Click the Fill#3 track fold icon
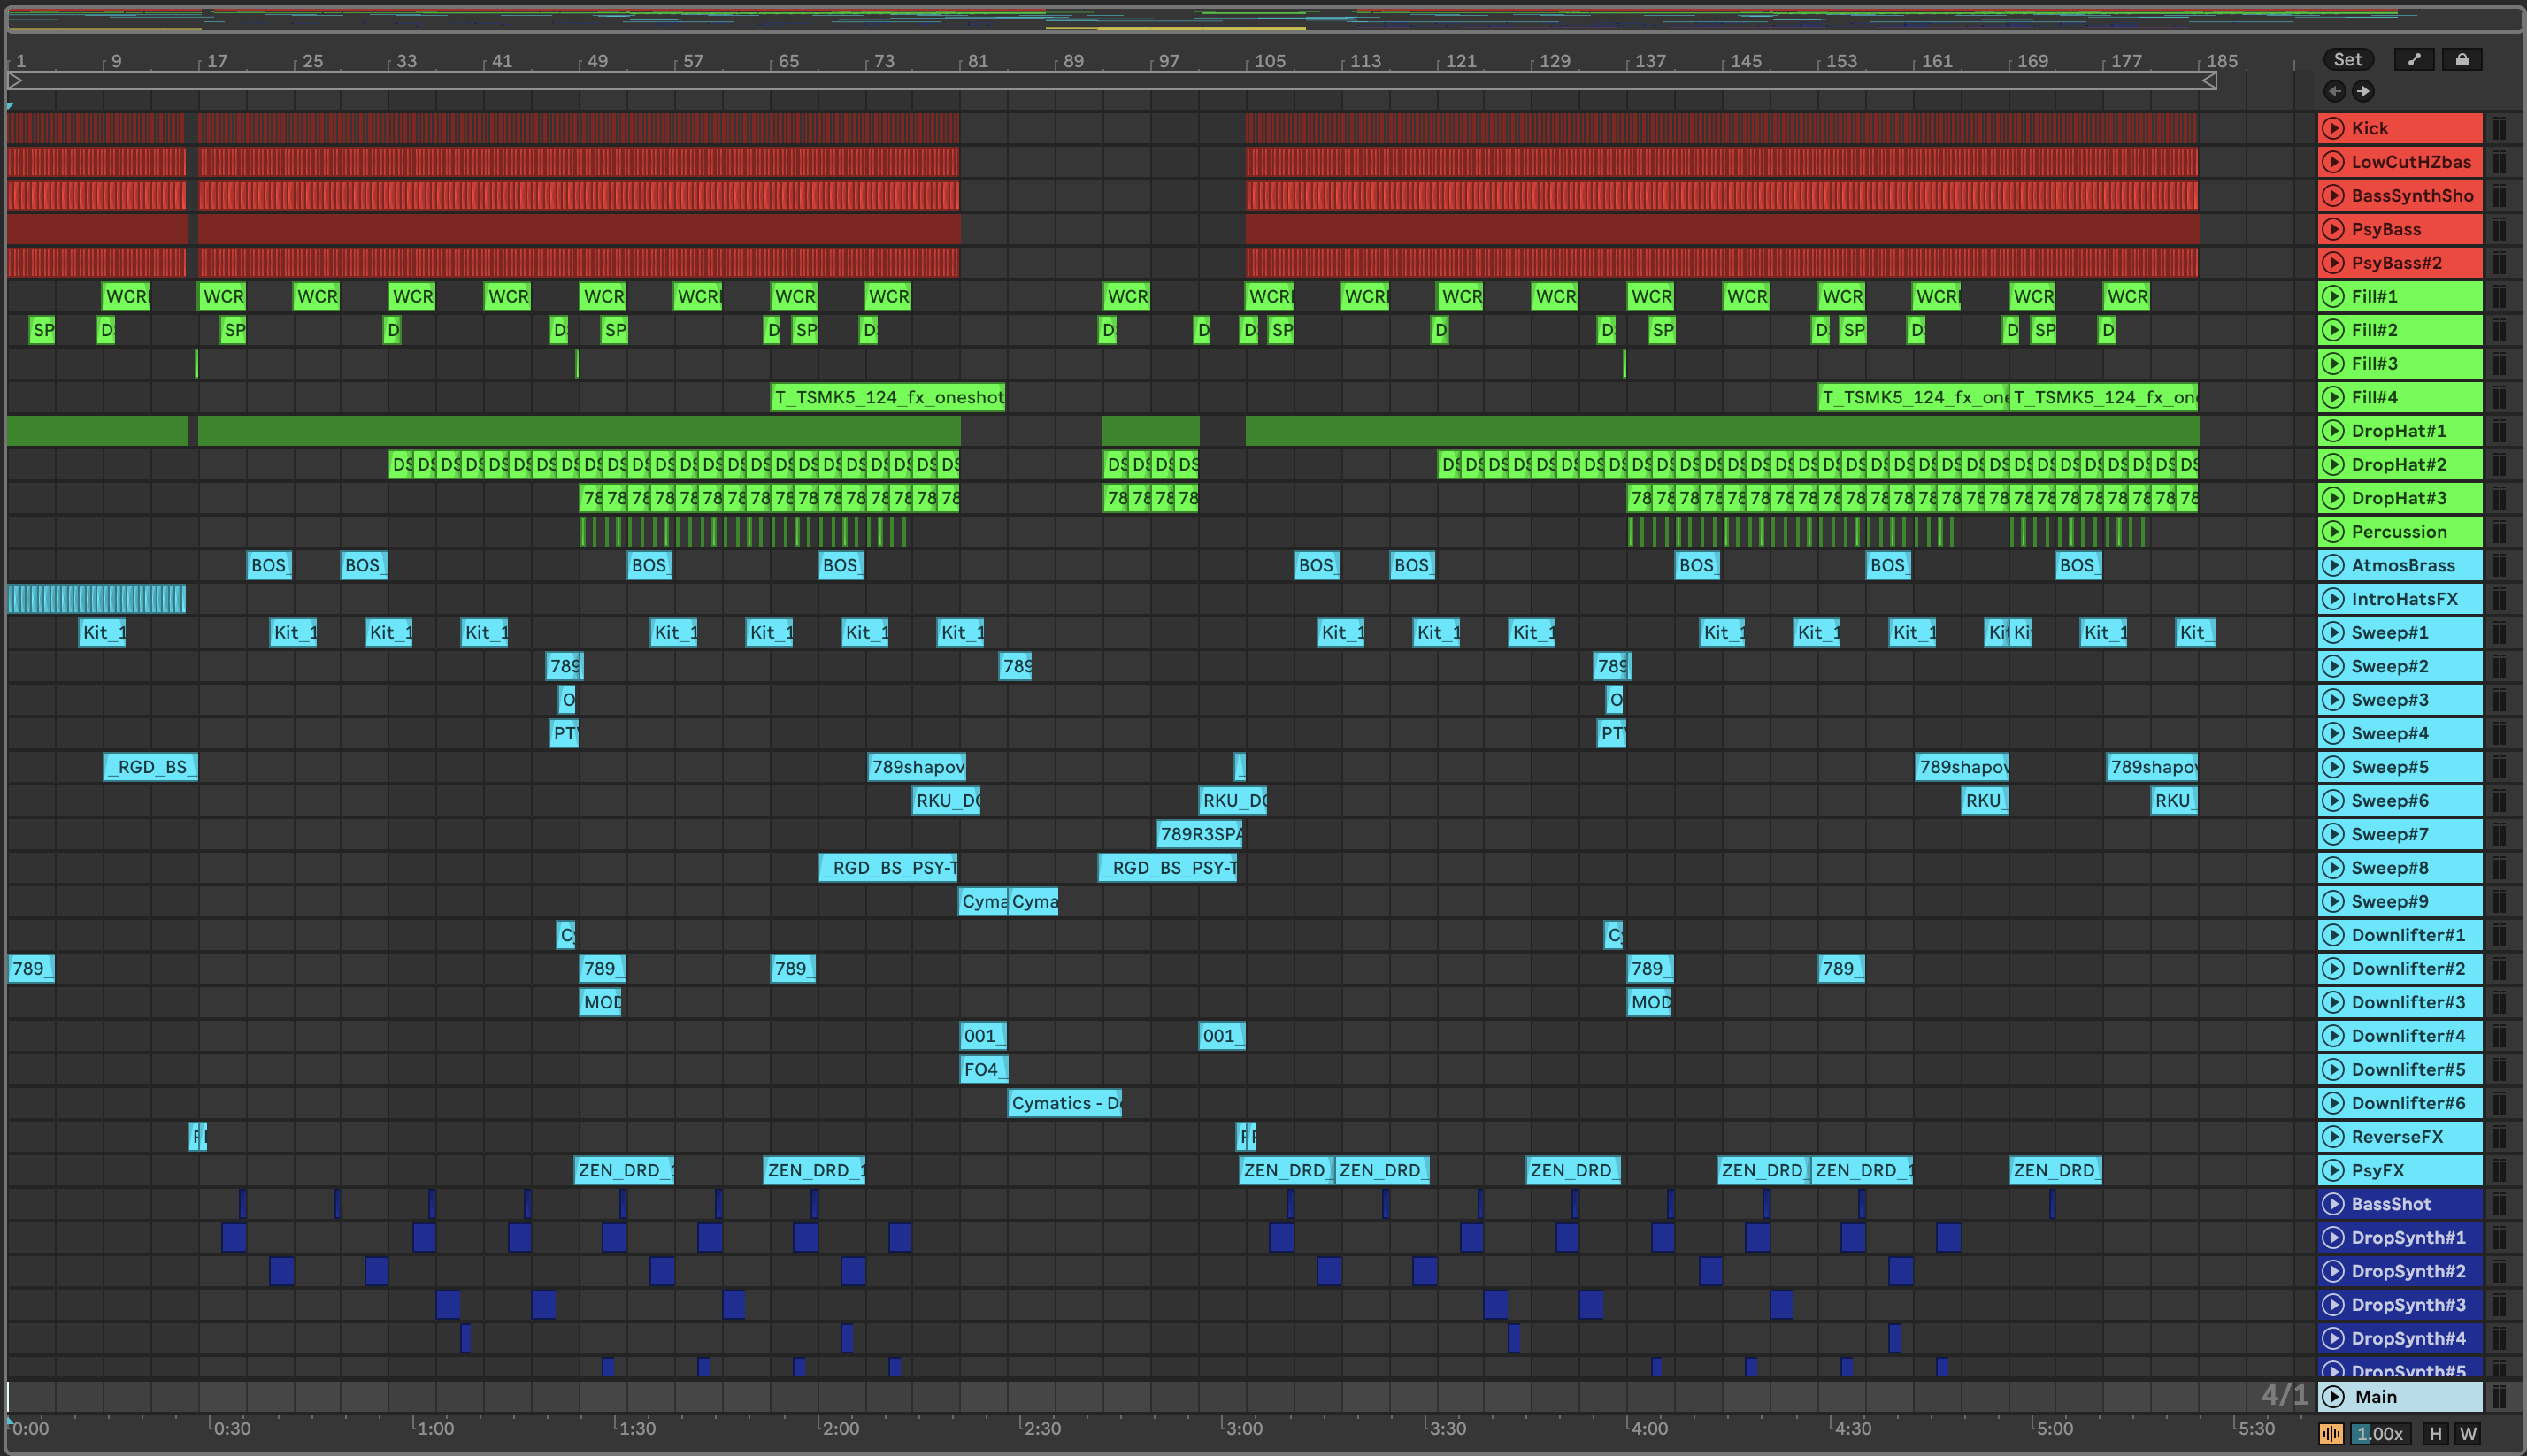This screenshot has height=1456, width=2527. point(2333,363)
